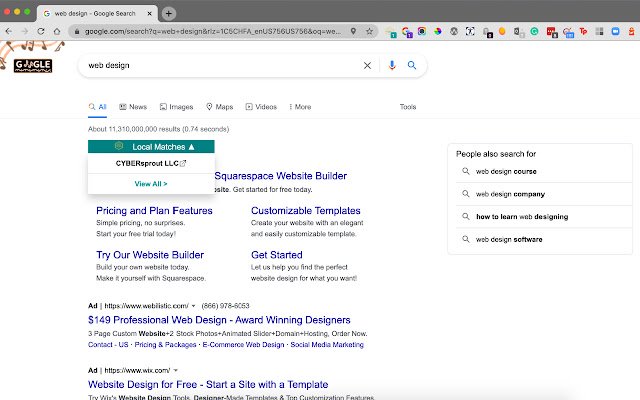Click View All local matches

(x=151, y=184)
